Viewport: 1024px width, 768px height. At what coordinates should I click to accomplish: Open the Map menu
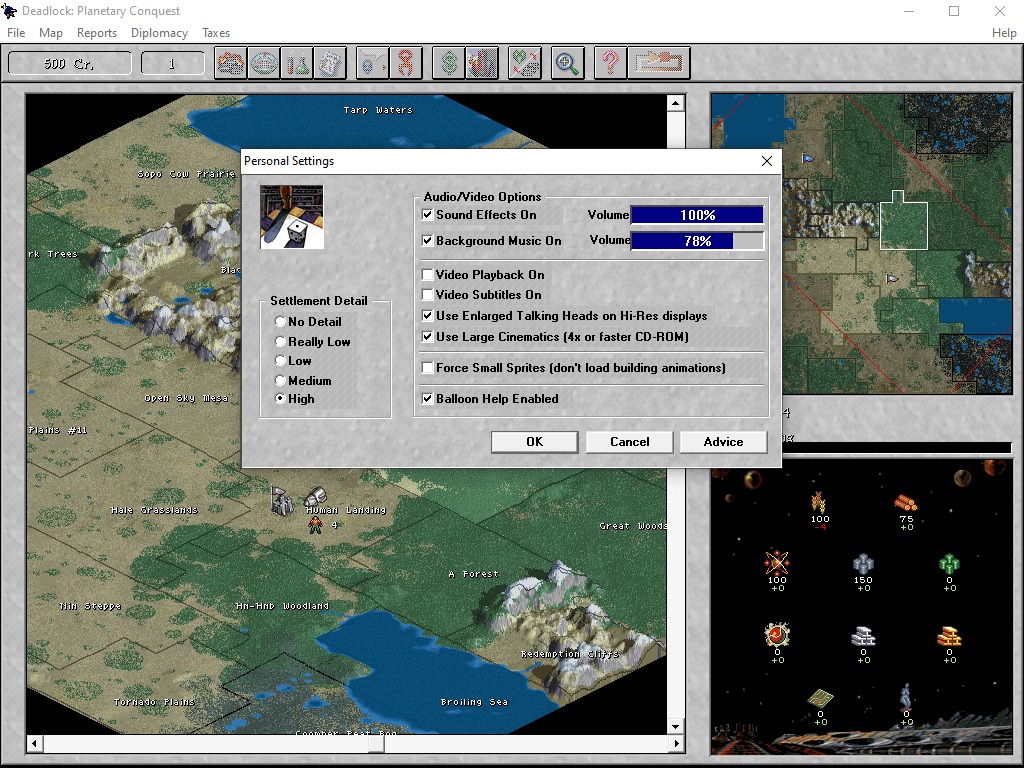click(x=50, y=33)
